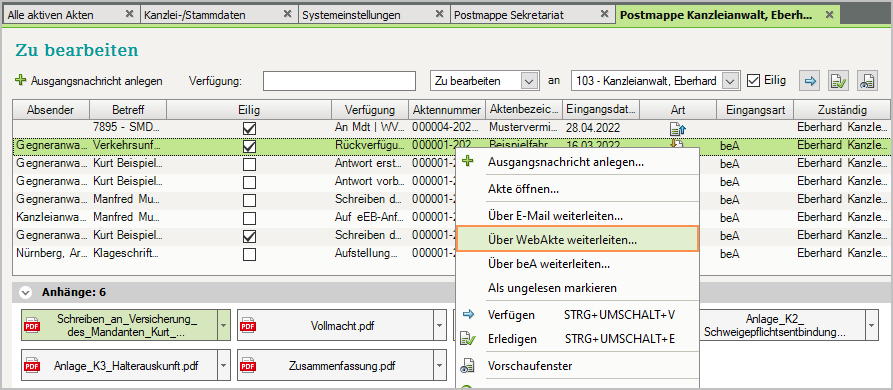Check Eilig for Gegneranwalt Manfred Mu... row
Viewport: 893px width, 390px height.
point(249,200)
